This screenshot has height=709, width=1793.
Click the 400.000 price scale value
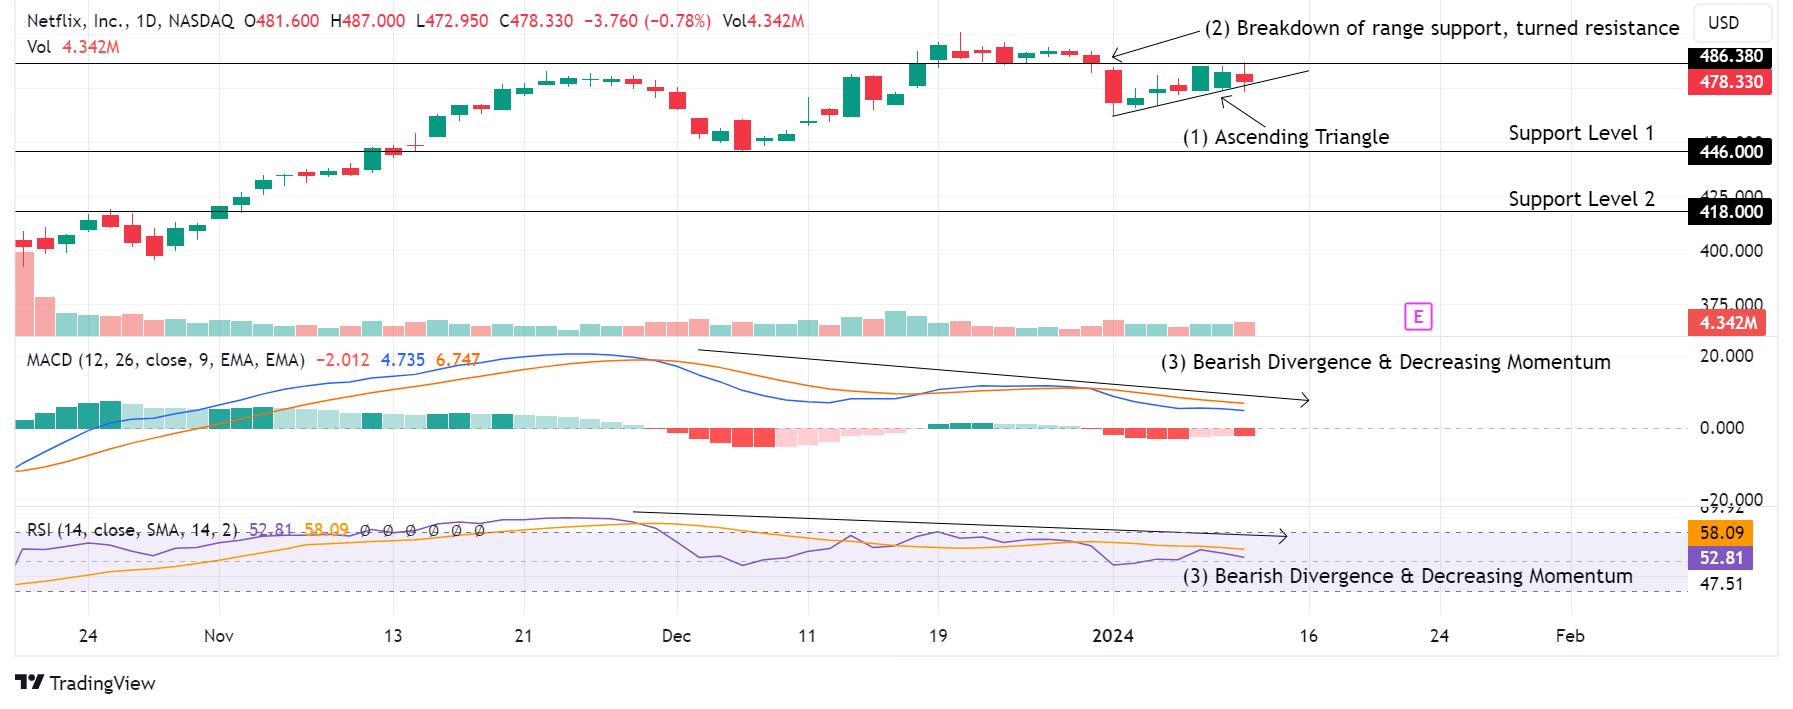(x=1731, y=251)
